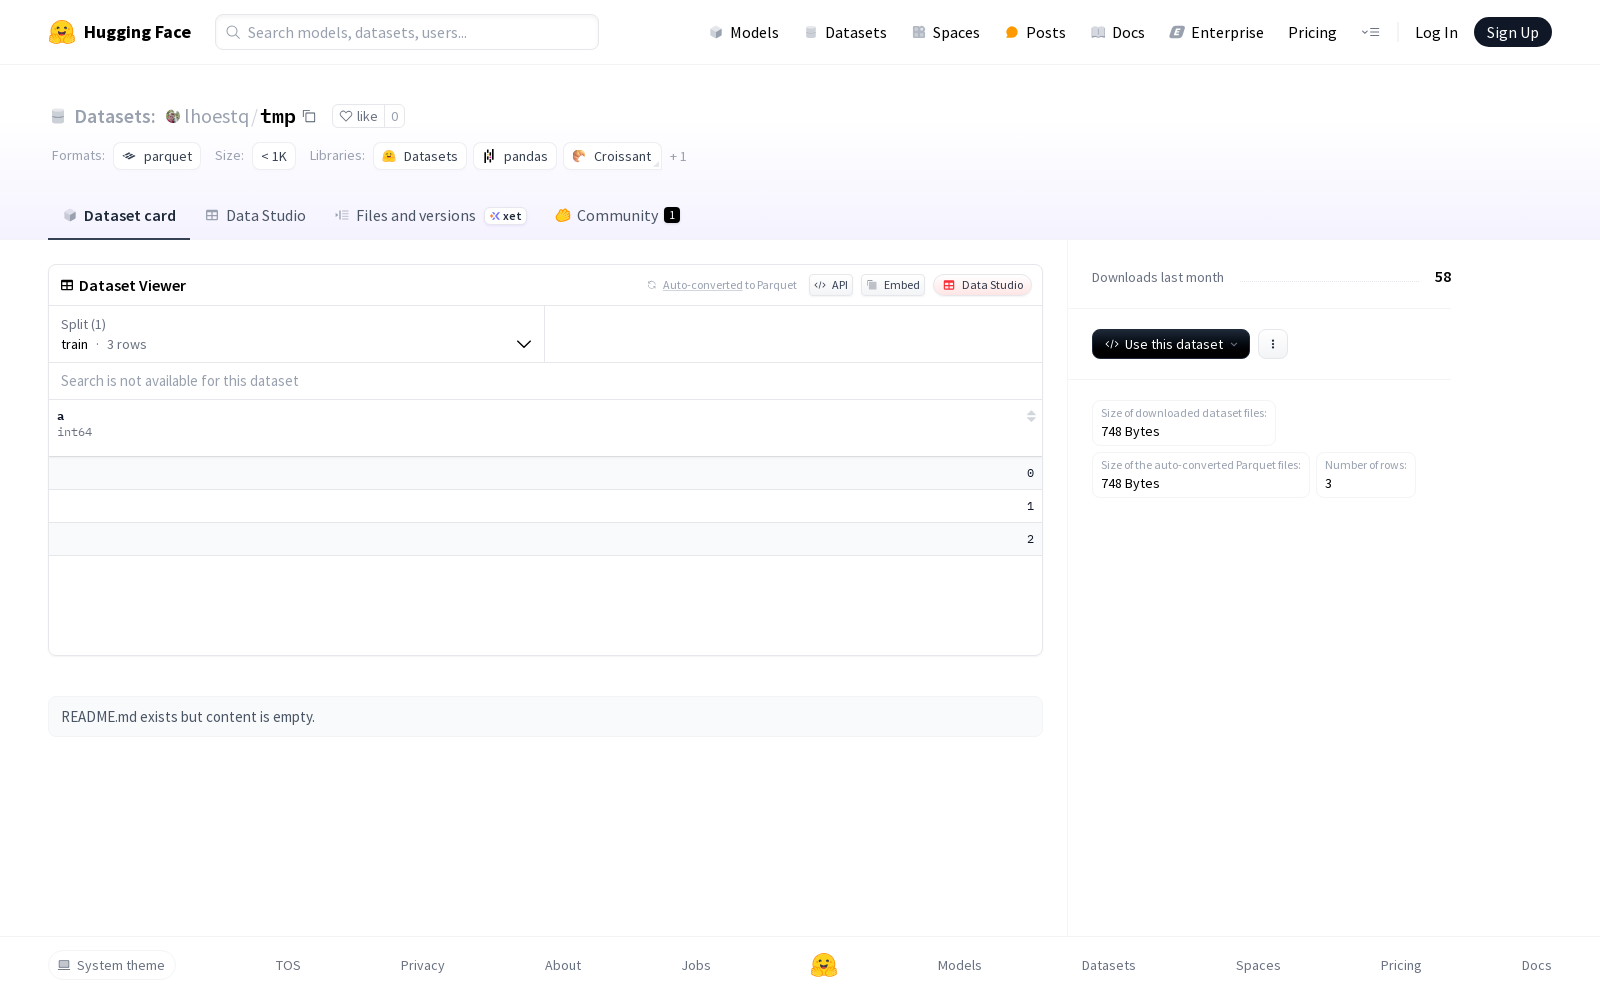Click the Datasets library tag
1600x1000 pixels.
tap(420, 156)
